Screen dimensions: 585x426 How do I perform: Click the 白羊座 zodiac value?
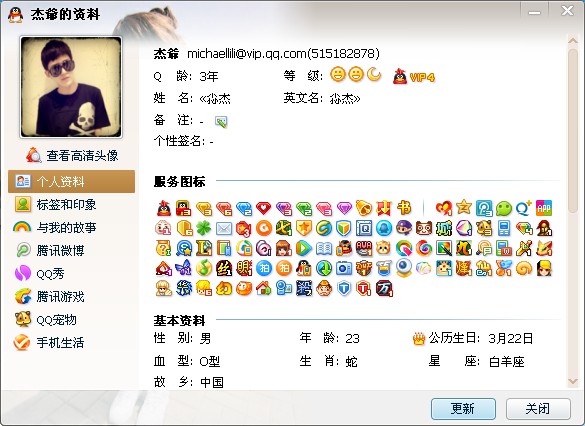(x=507, y=361)
